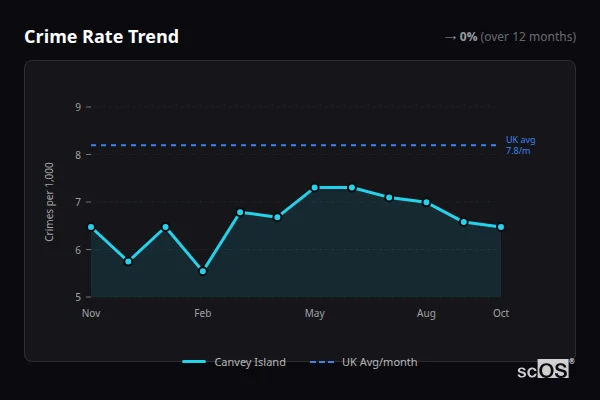Click the UK avg 7.8/m annotation
This screenshot has width=600, height=400.
tap(520, 145)
